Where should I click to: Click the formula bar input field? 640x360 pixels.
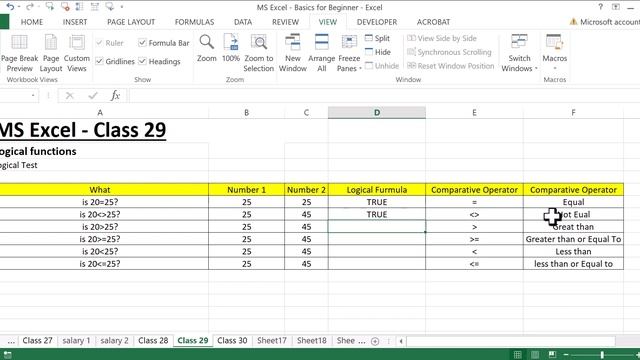click(384, 96)
